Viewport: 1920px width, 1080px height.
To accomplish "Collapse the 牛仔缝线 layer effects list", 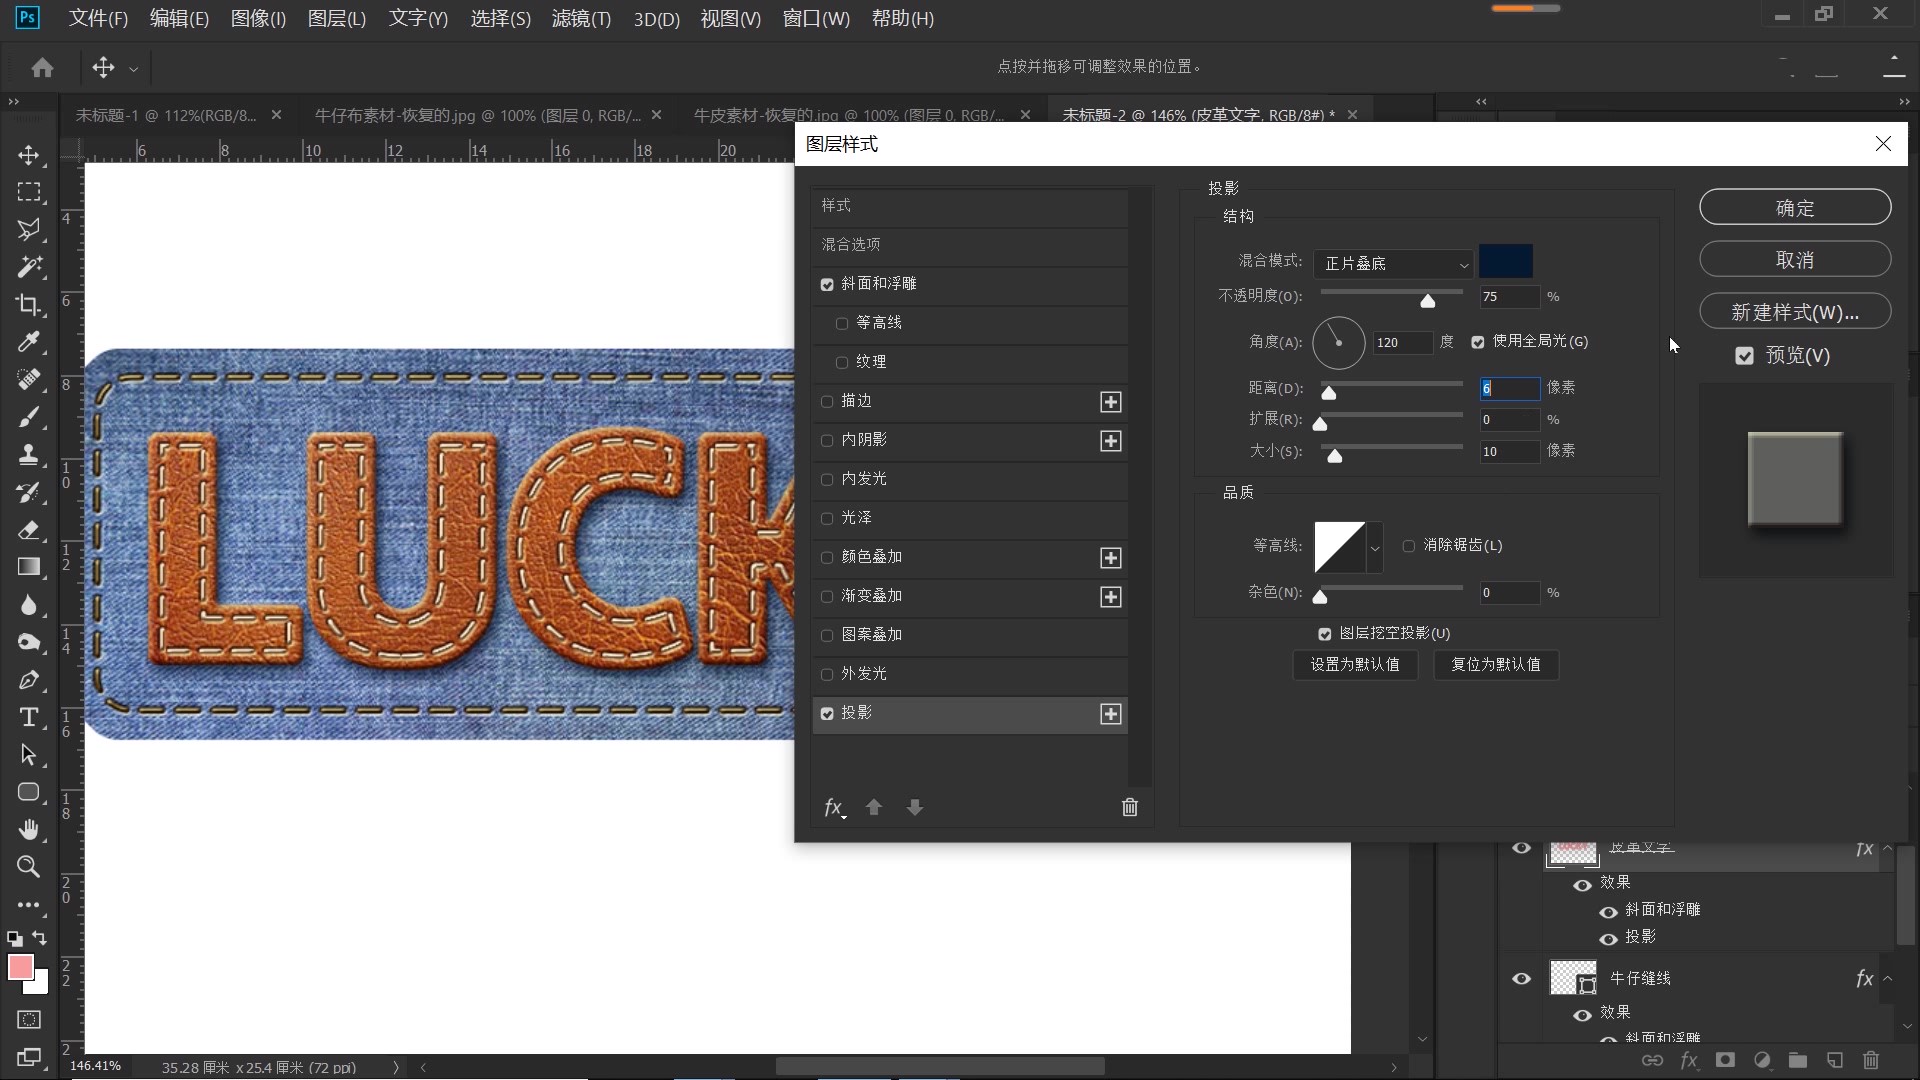I will (x=1888, y=979).
